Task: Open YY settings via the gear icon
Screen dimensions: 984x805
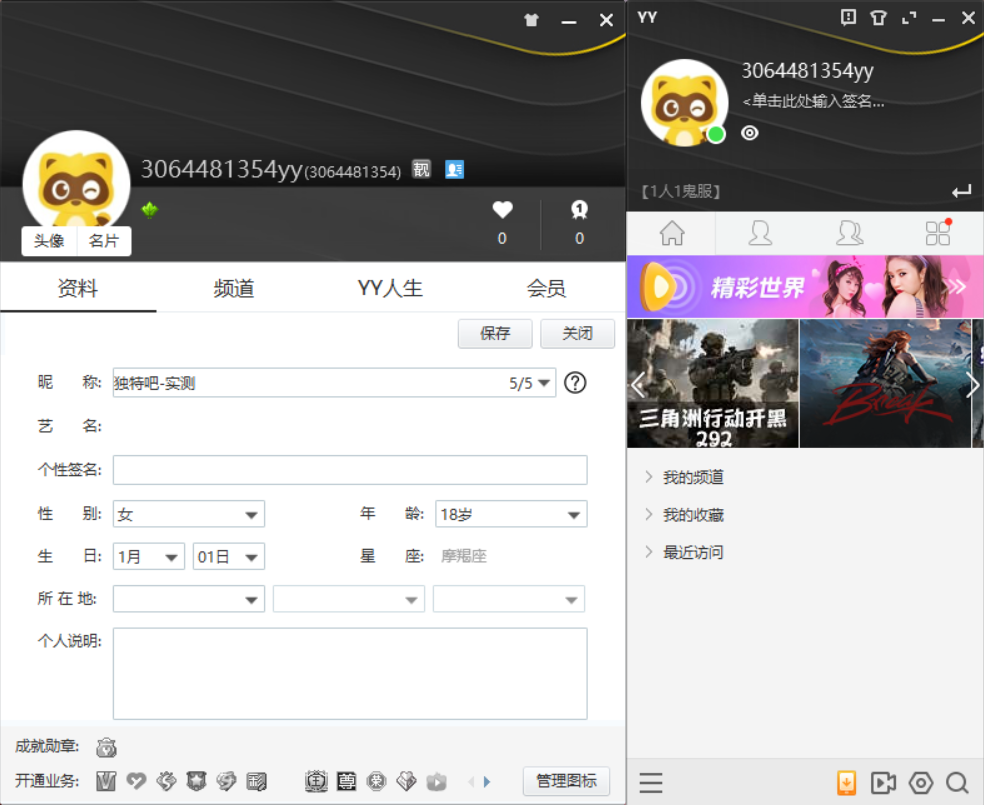Action: pyautogui.click(x=920, y=783)
